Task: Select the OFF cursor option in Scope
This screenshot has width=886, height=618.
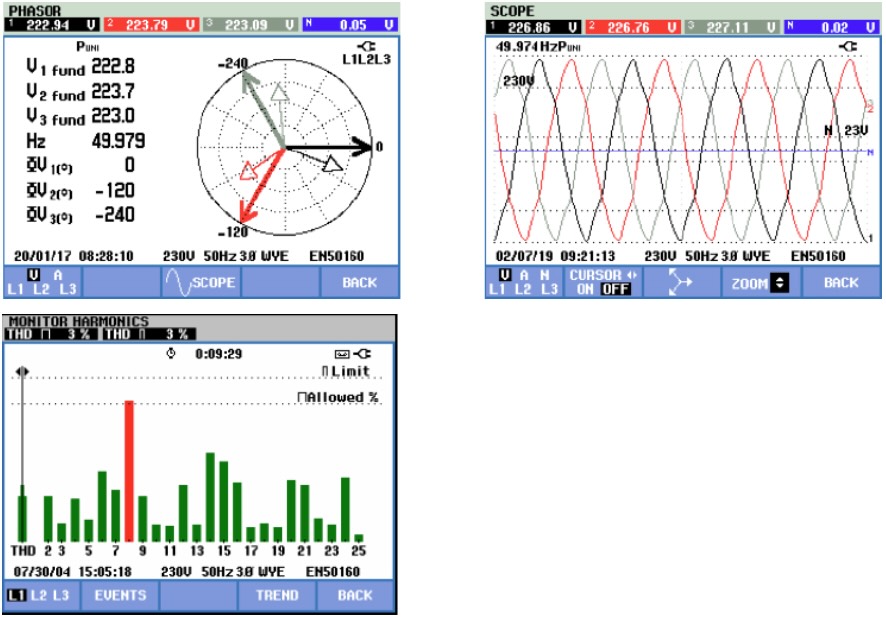Action: tap(615, 289)
